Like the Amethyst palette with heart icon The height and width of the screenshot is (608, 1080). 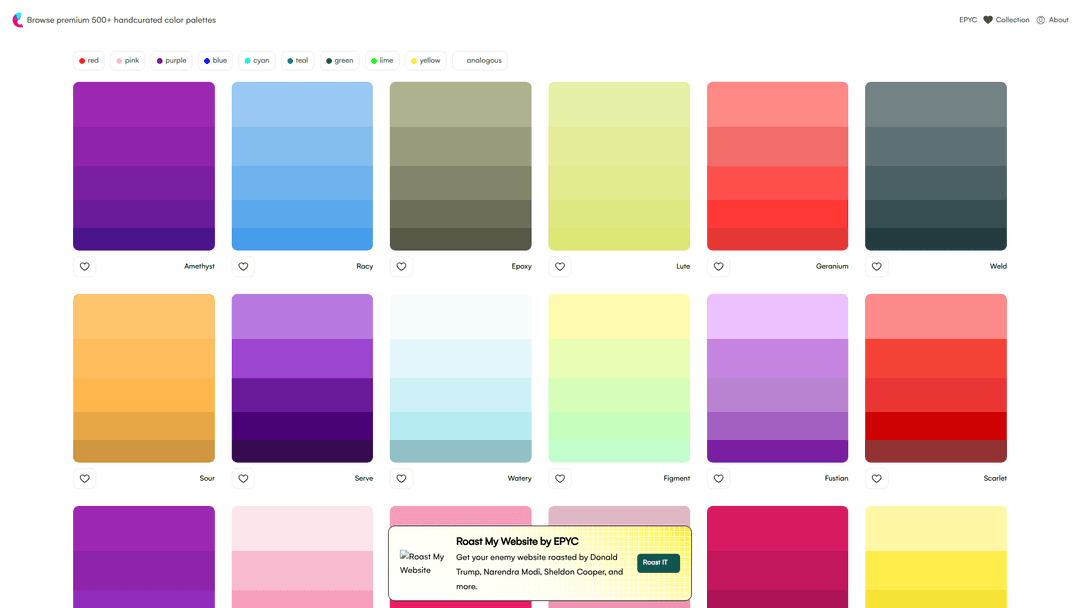pyautogui.click(x=85, y=267)
